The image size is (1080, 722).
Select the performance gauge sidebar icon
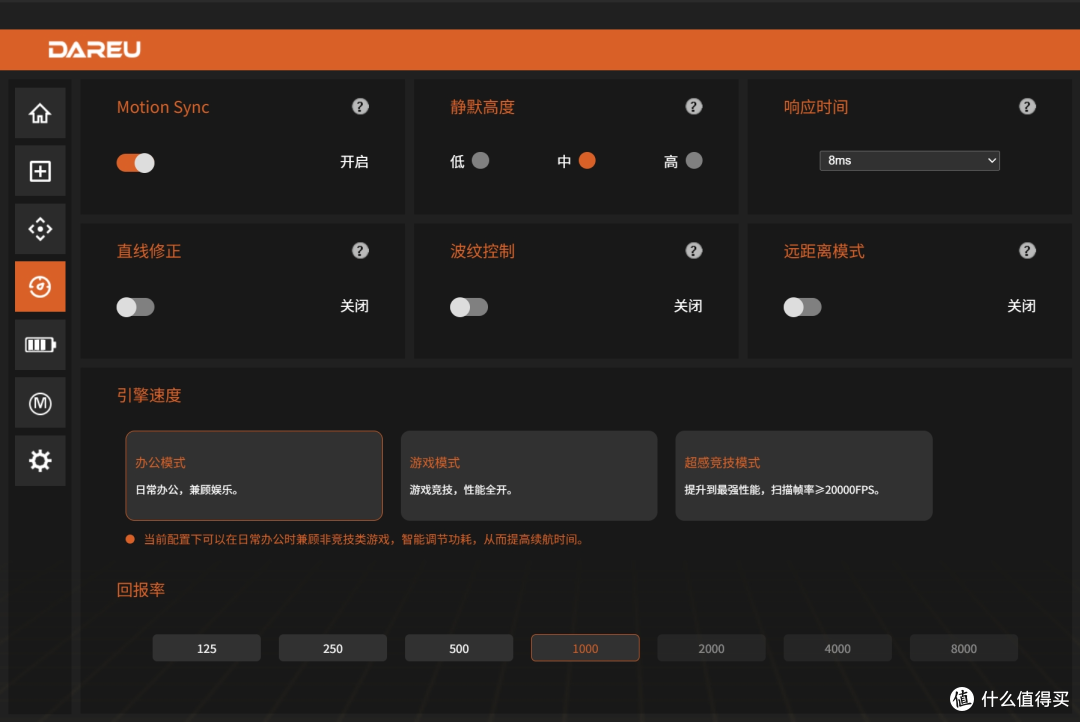coord(40,287)
